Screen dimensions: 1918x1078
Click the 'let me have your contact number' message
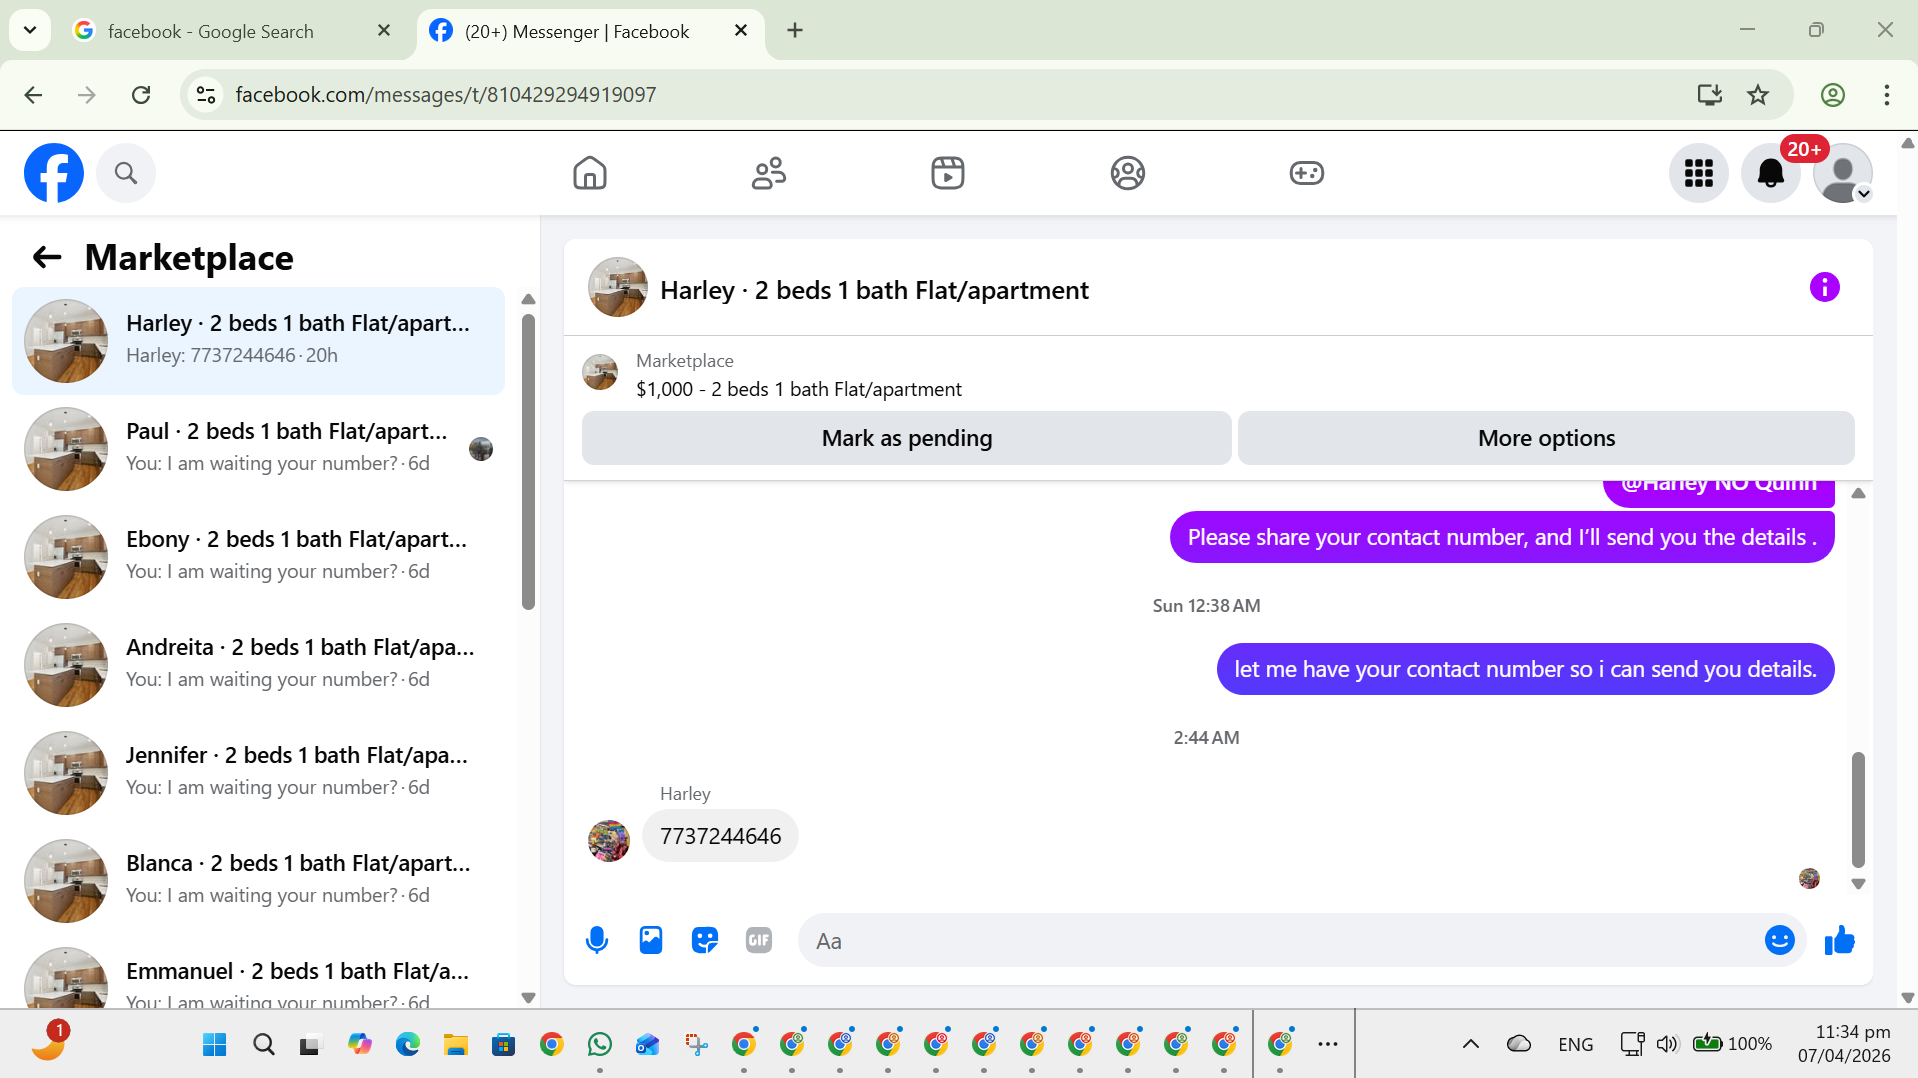1526,669
